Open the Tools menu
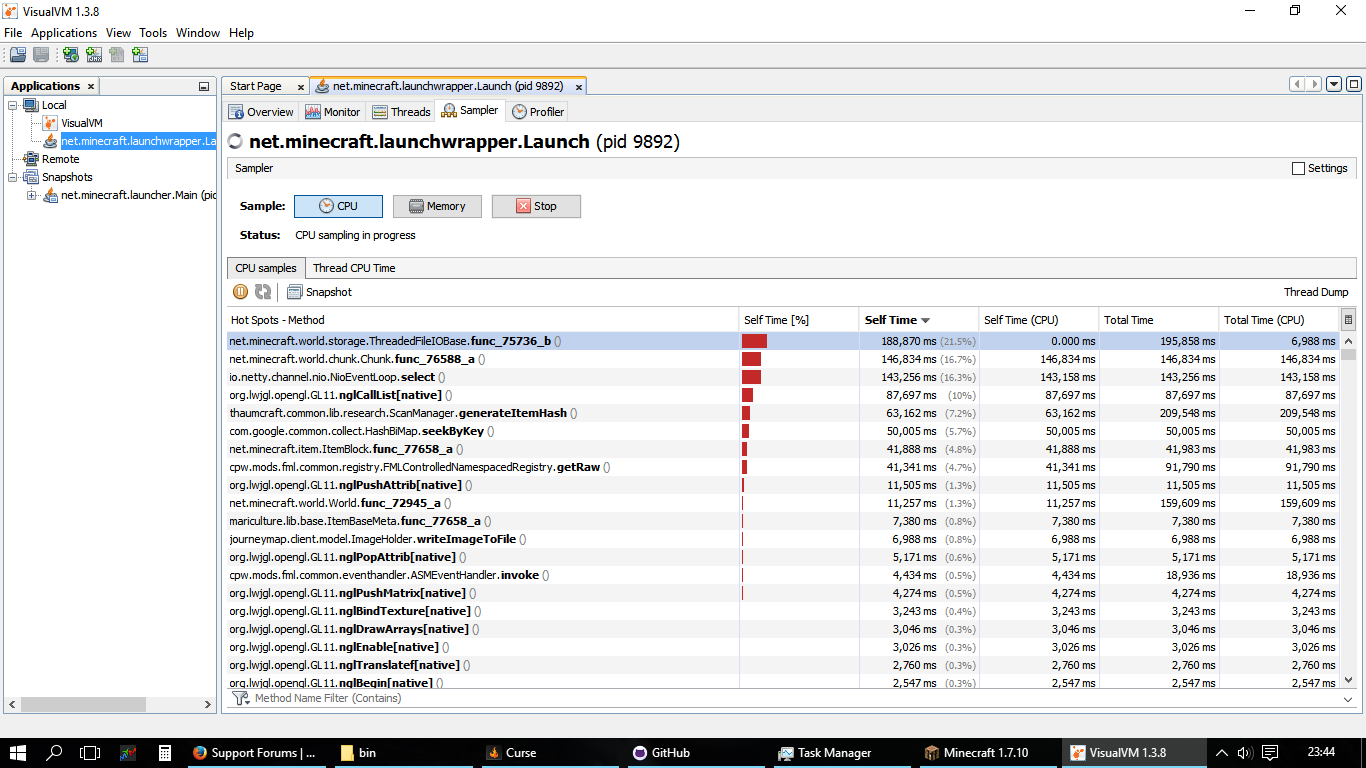Image resolution: width=1366 pixels, height=768 pixels. coord(153,33)
